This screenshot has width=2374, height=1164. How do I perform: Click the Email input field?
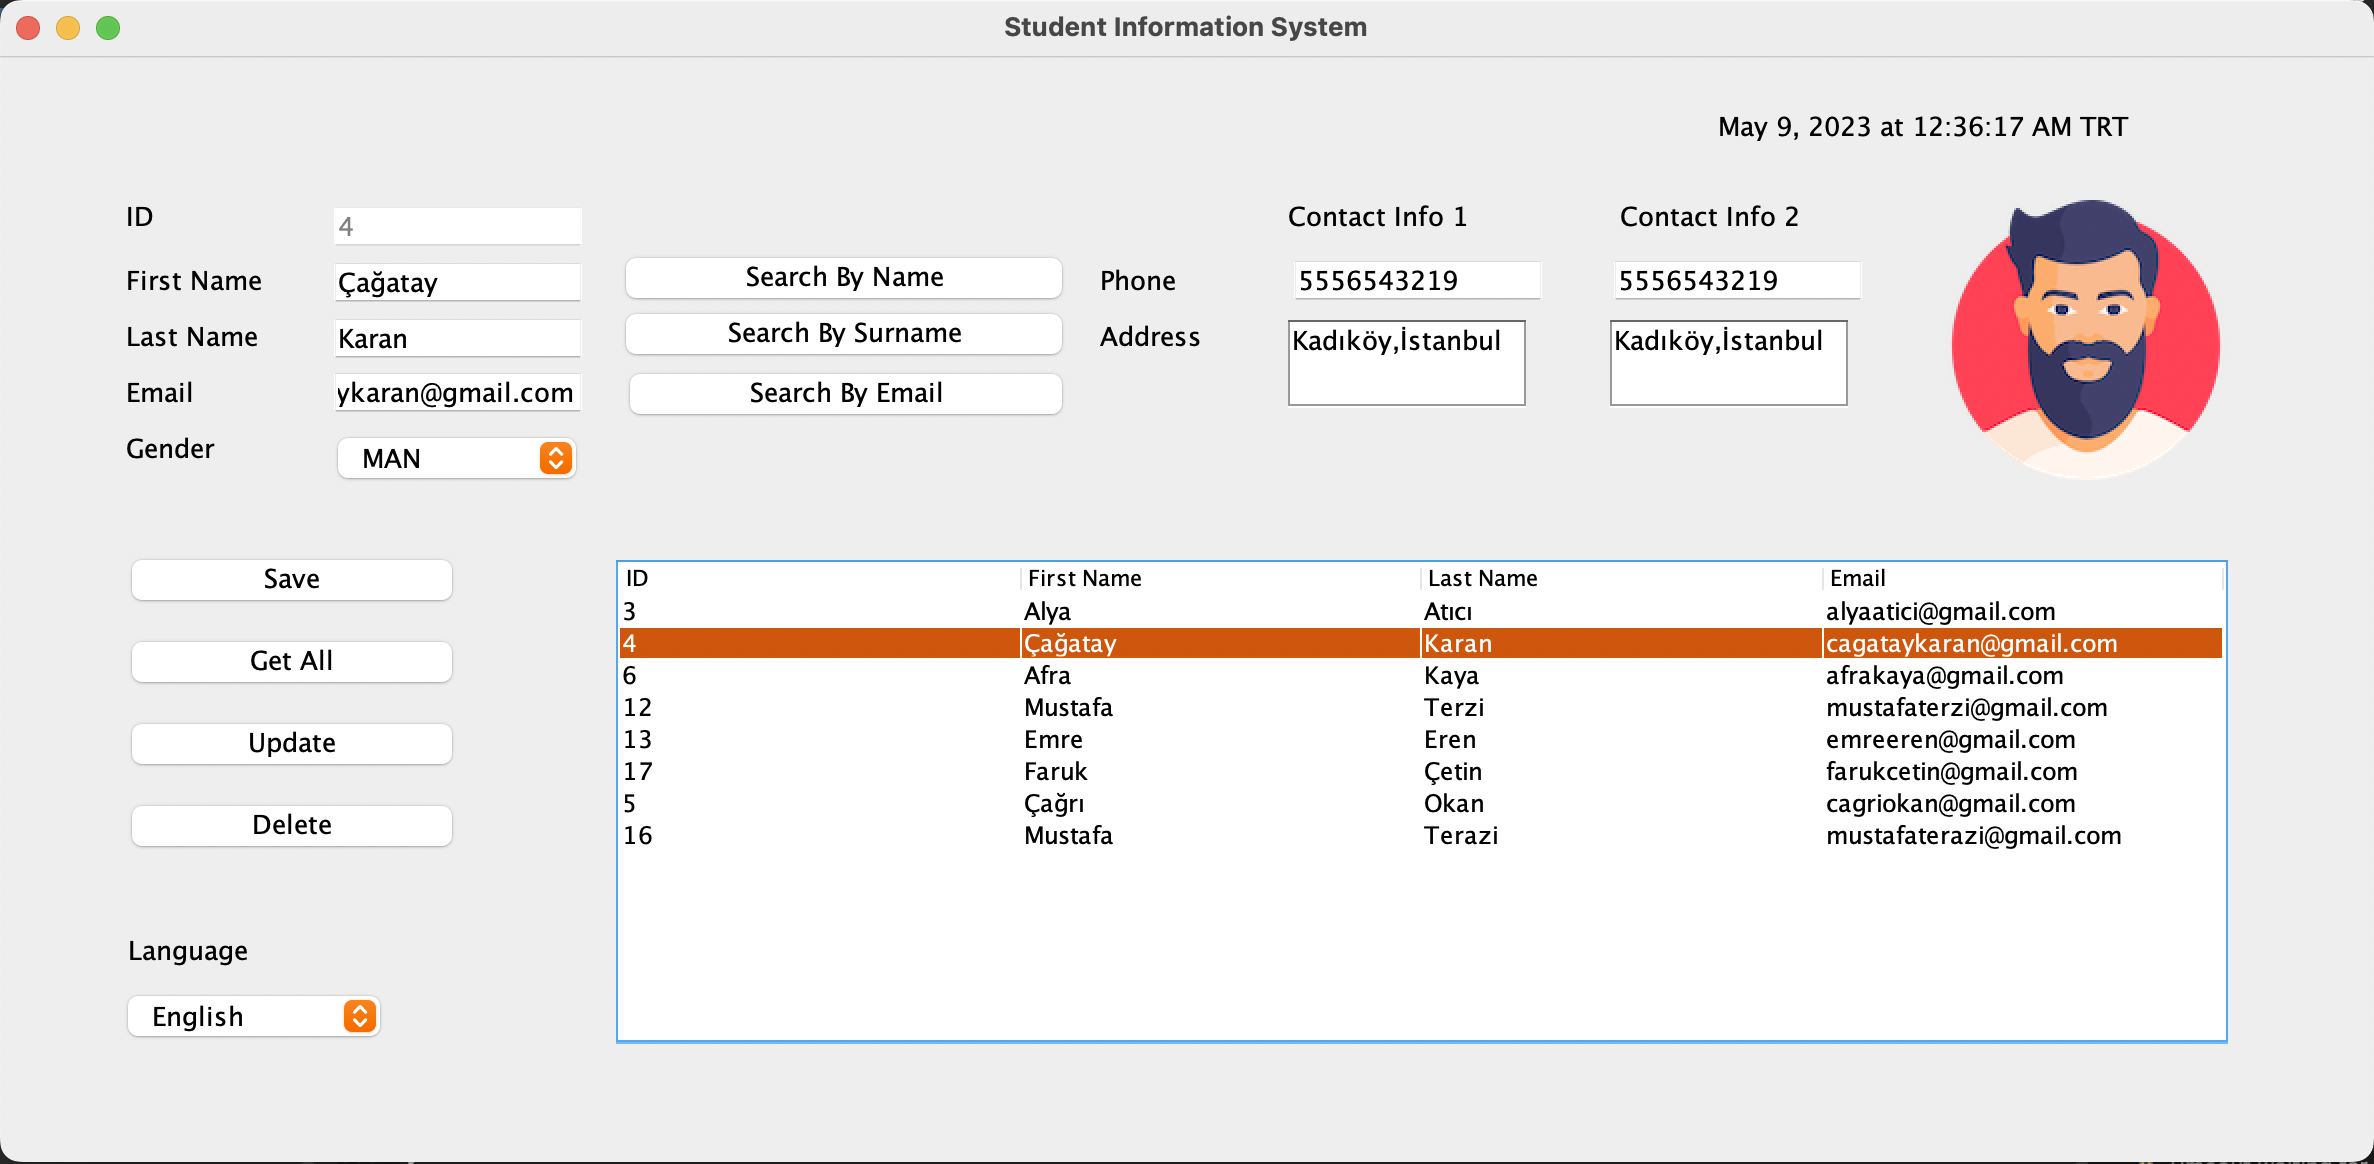point(456,393)
